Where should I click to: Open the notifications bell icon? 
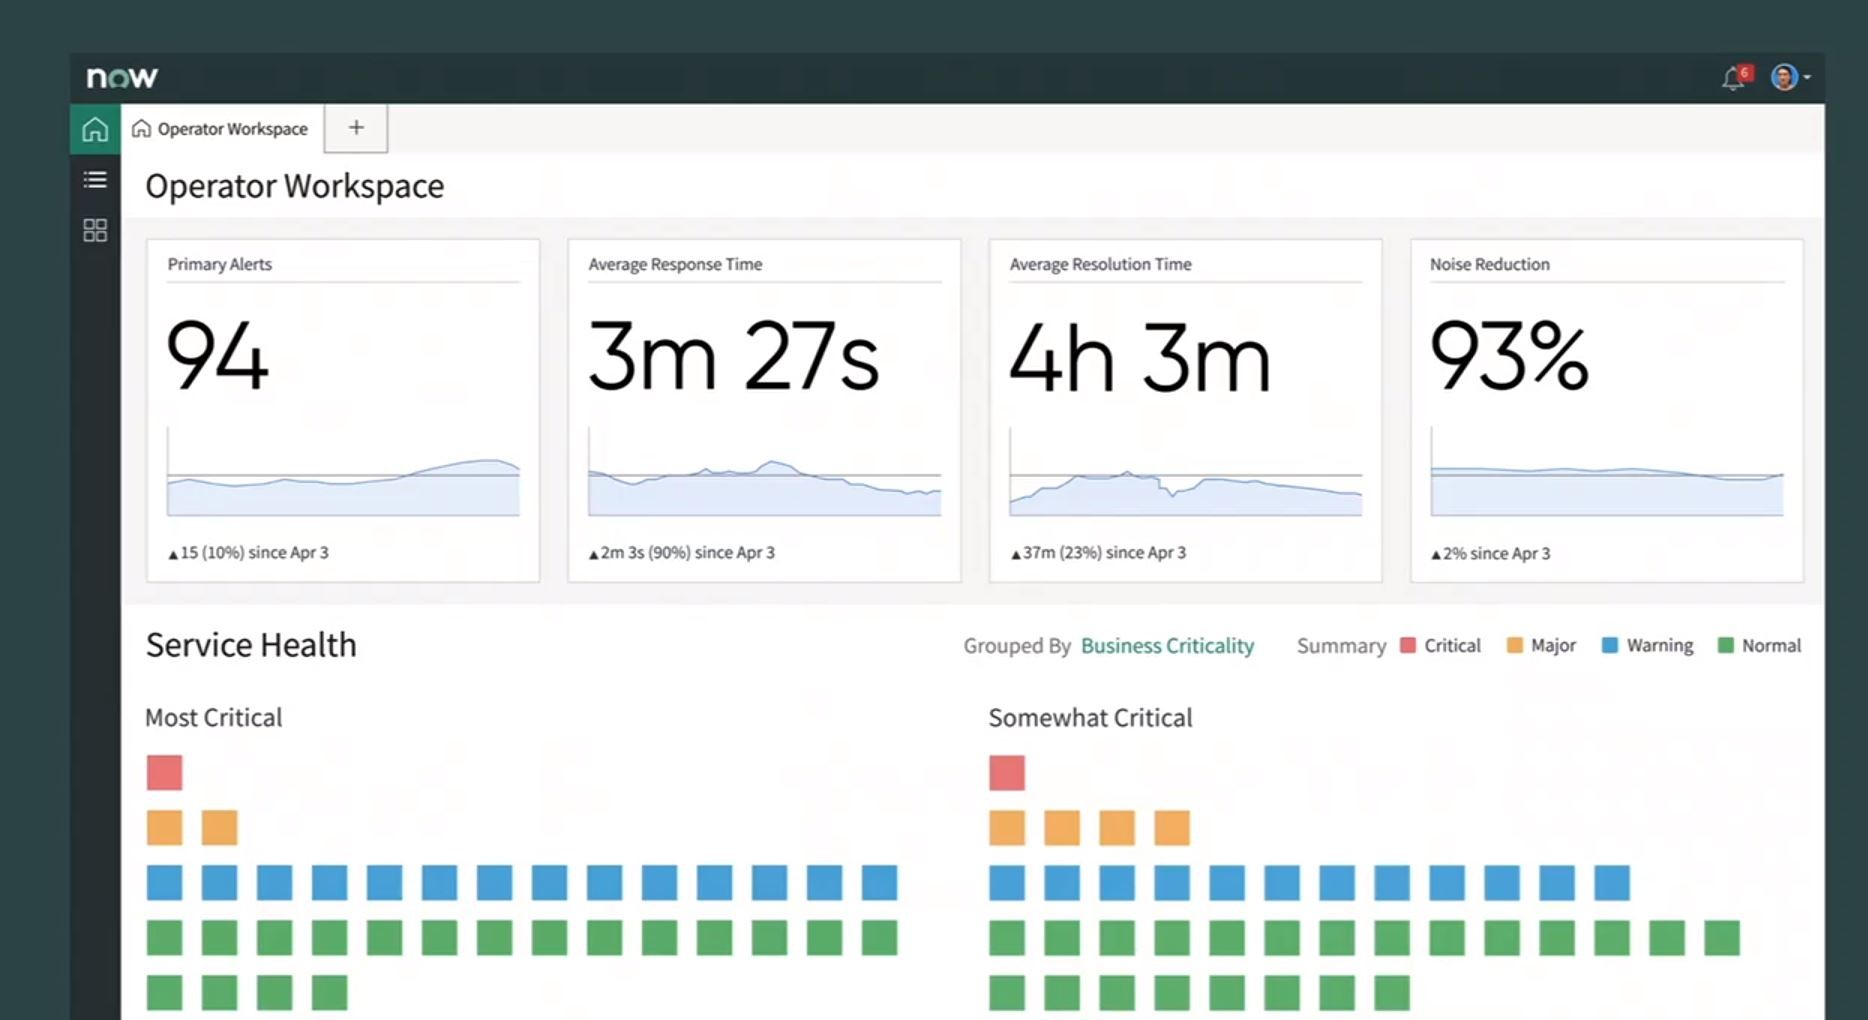pyautogui.click(x=1733, y=78)
